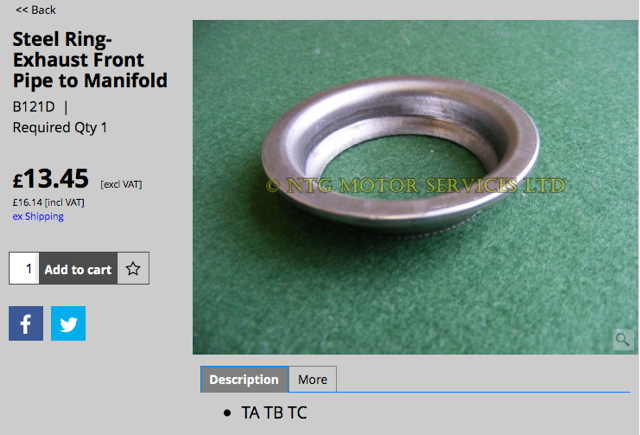Open the ex Shipping link

38,216
